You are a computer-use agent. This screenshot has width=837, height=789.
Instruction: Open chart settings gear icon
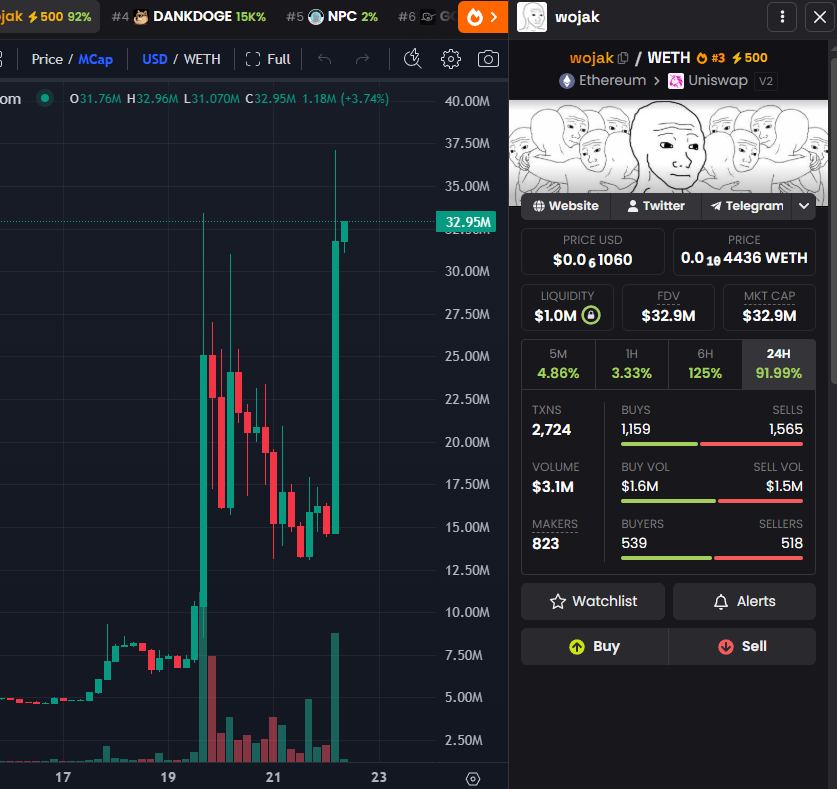451,59
